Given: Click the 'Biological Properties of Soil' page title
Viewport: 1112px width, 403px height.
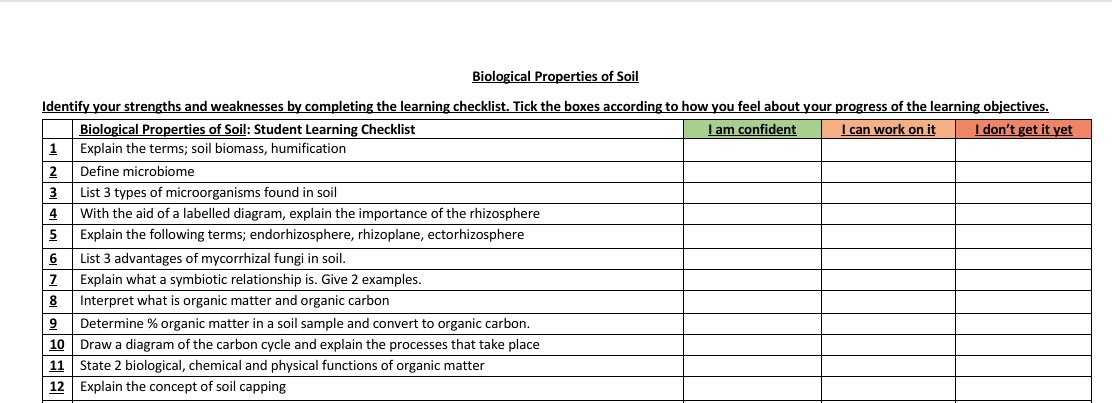Looking at the screenshot, I should tap(555, 77).
